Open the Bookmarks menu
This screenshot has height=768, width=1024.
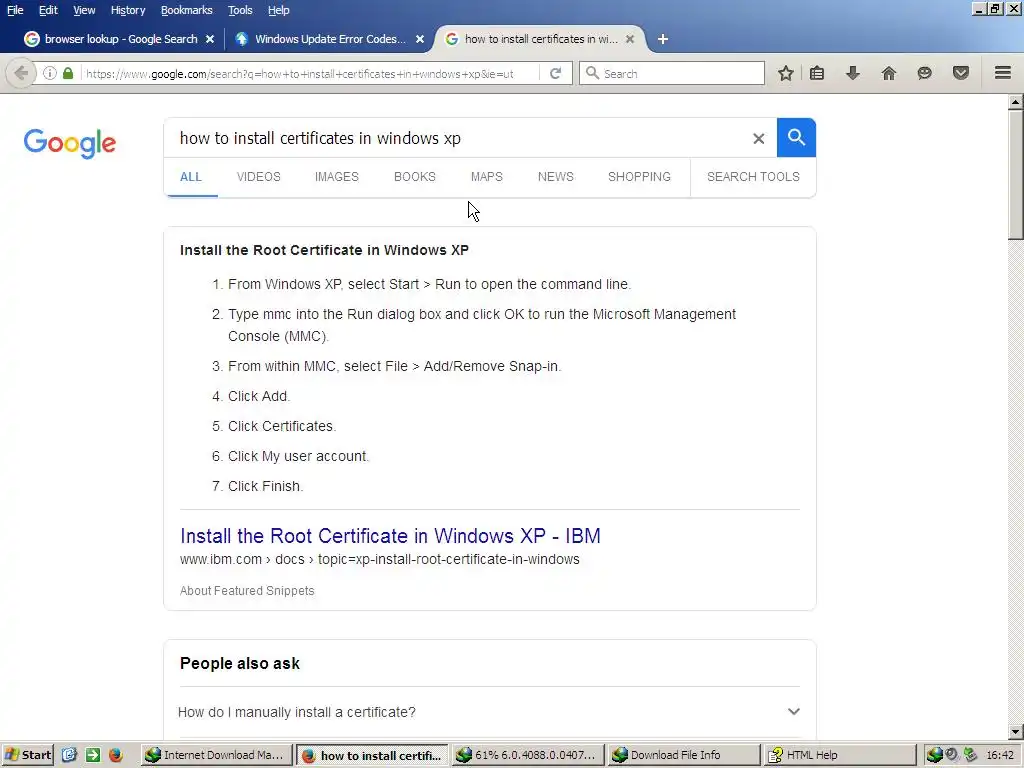point(187,10)
